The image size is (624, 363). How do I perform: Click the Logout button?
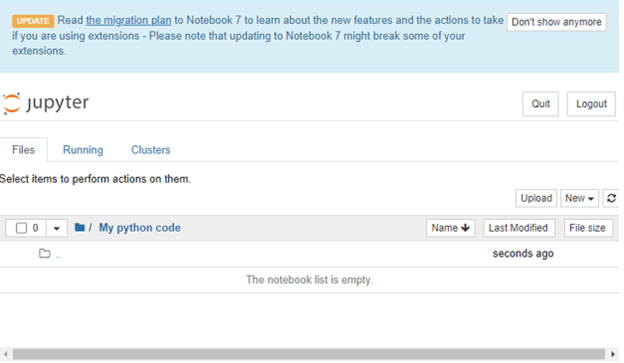click(x=591, y=104)
